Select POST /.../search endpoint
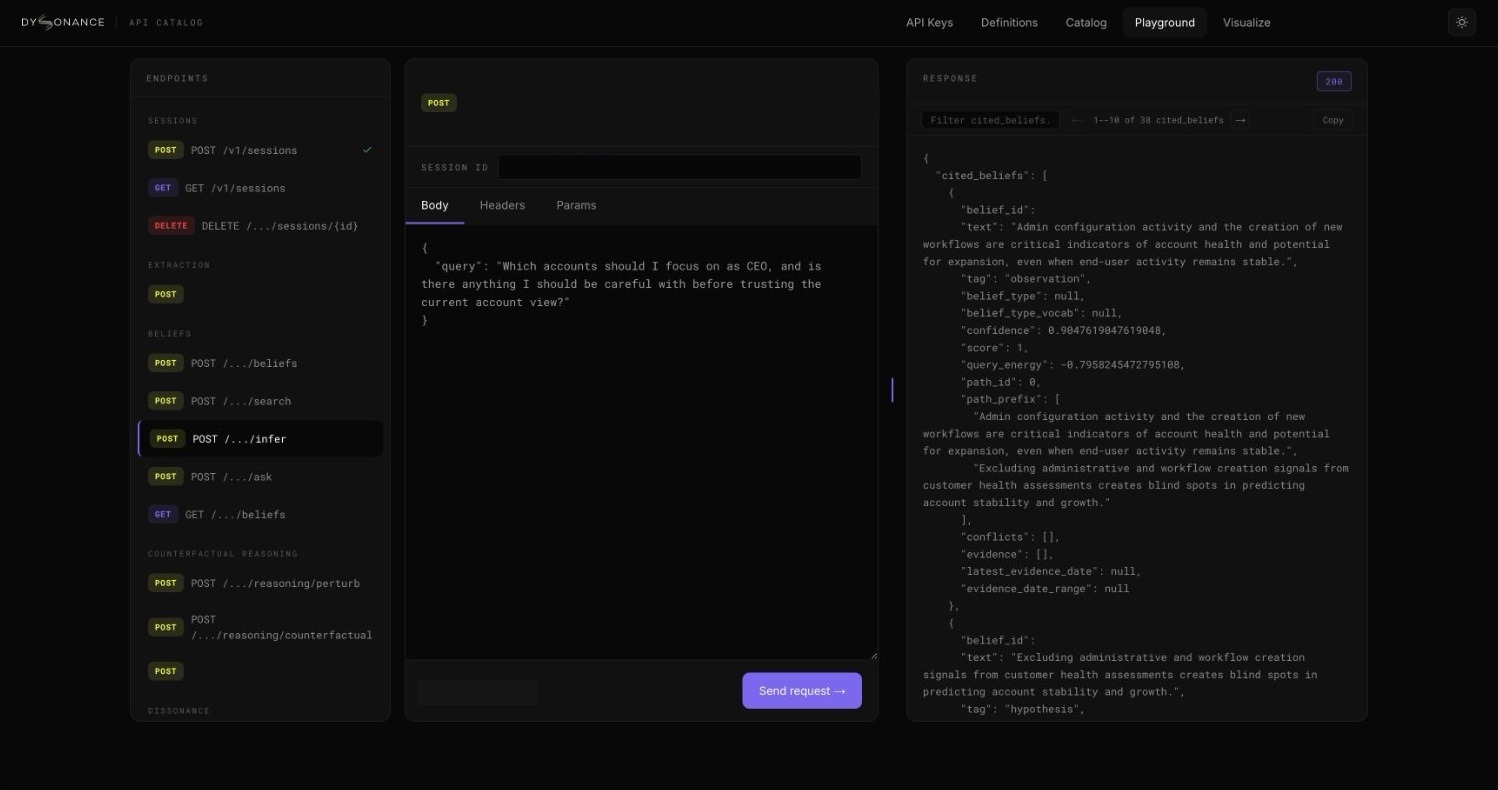1498x790 pixels. [x=260, y=401]
